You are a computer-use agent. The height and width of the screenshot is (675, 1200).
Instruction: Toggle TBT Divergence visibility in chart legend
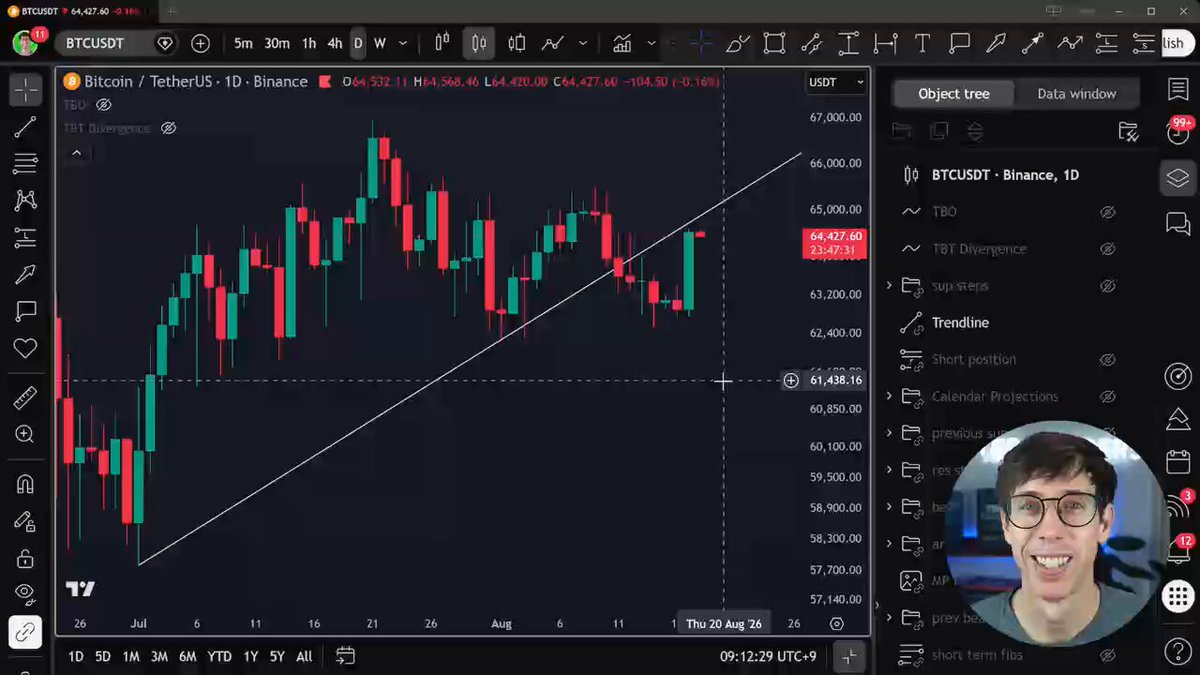click(x=168, y=128)
